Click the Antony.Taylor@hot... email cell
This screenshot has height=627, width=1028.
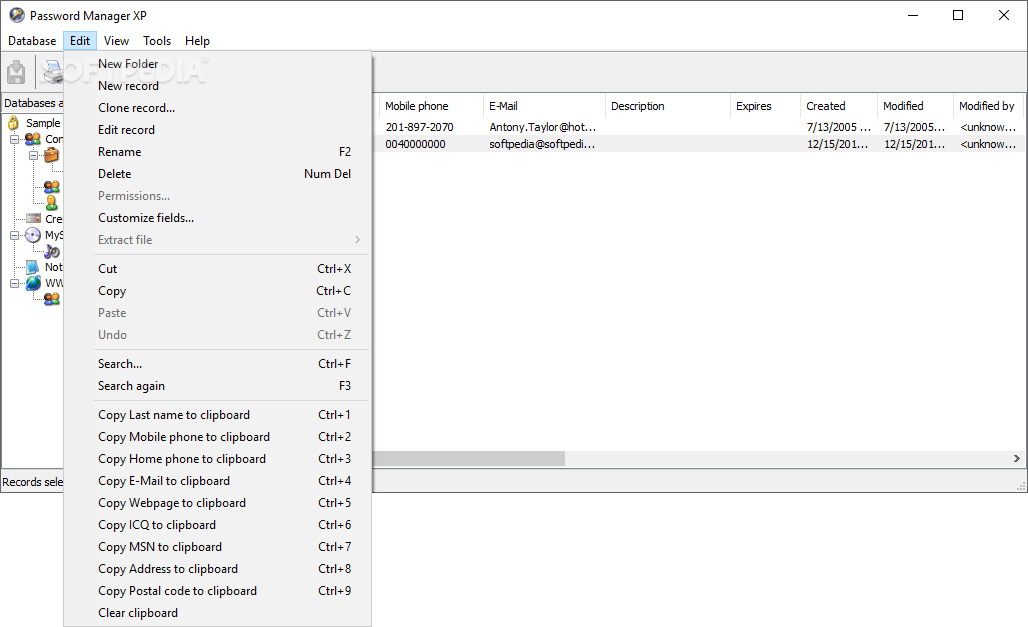pos(542,127)
